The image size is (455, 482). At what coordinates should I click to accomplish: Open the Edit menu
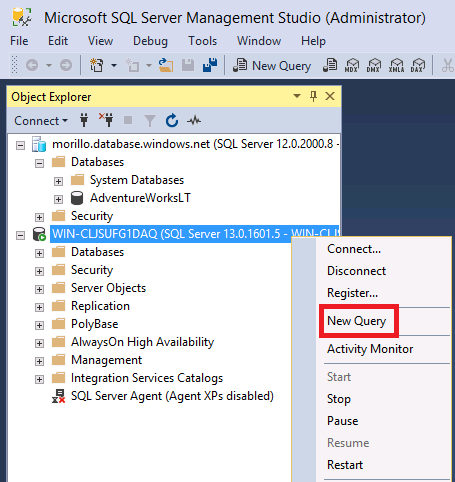[58, 41]
